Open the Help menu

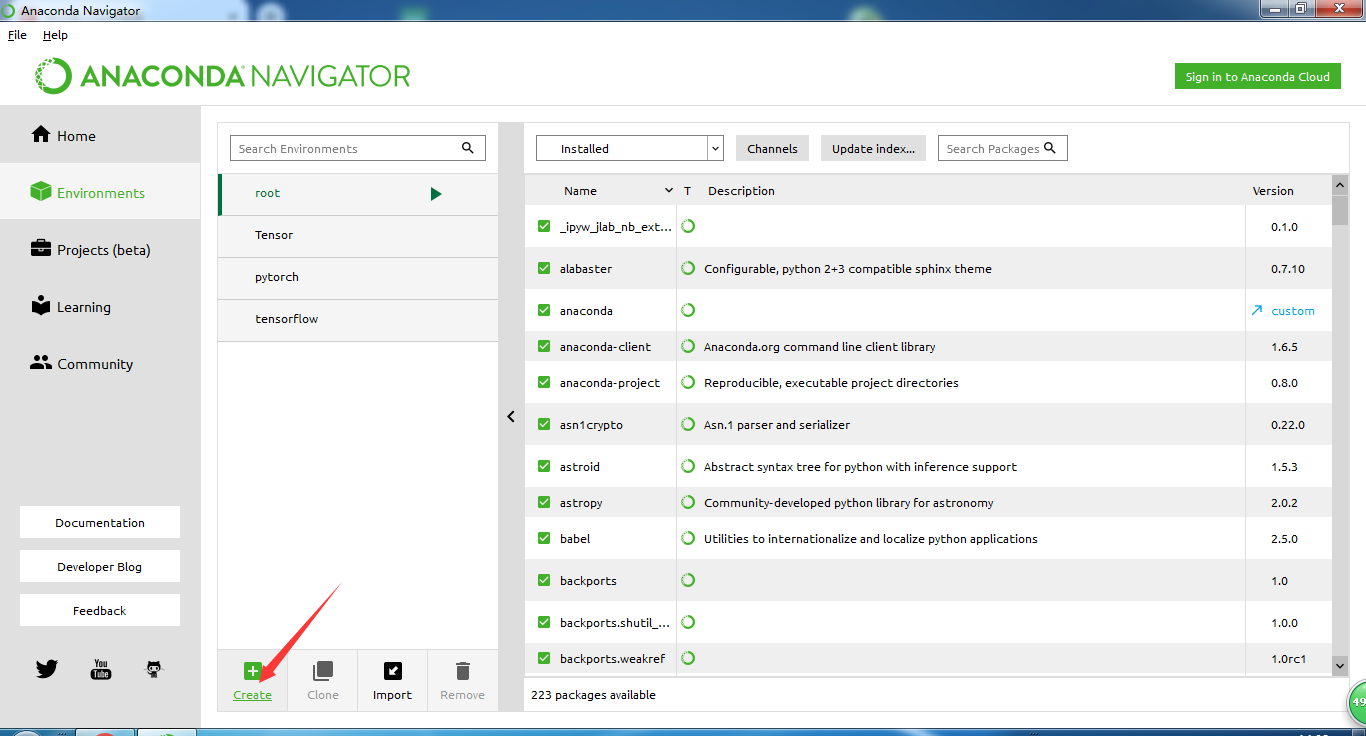tap(55, 34)
